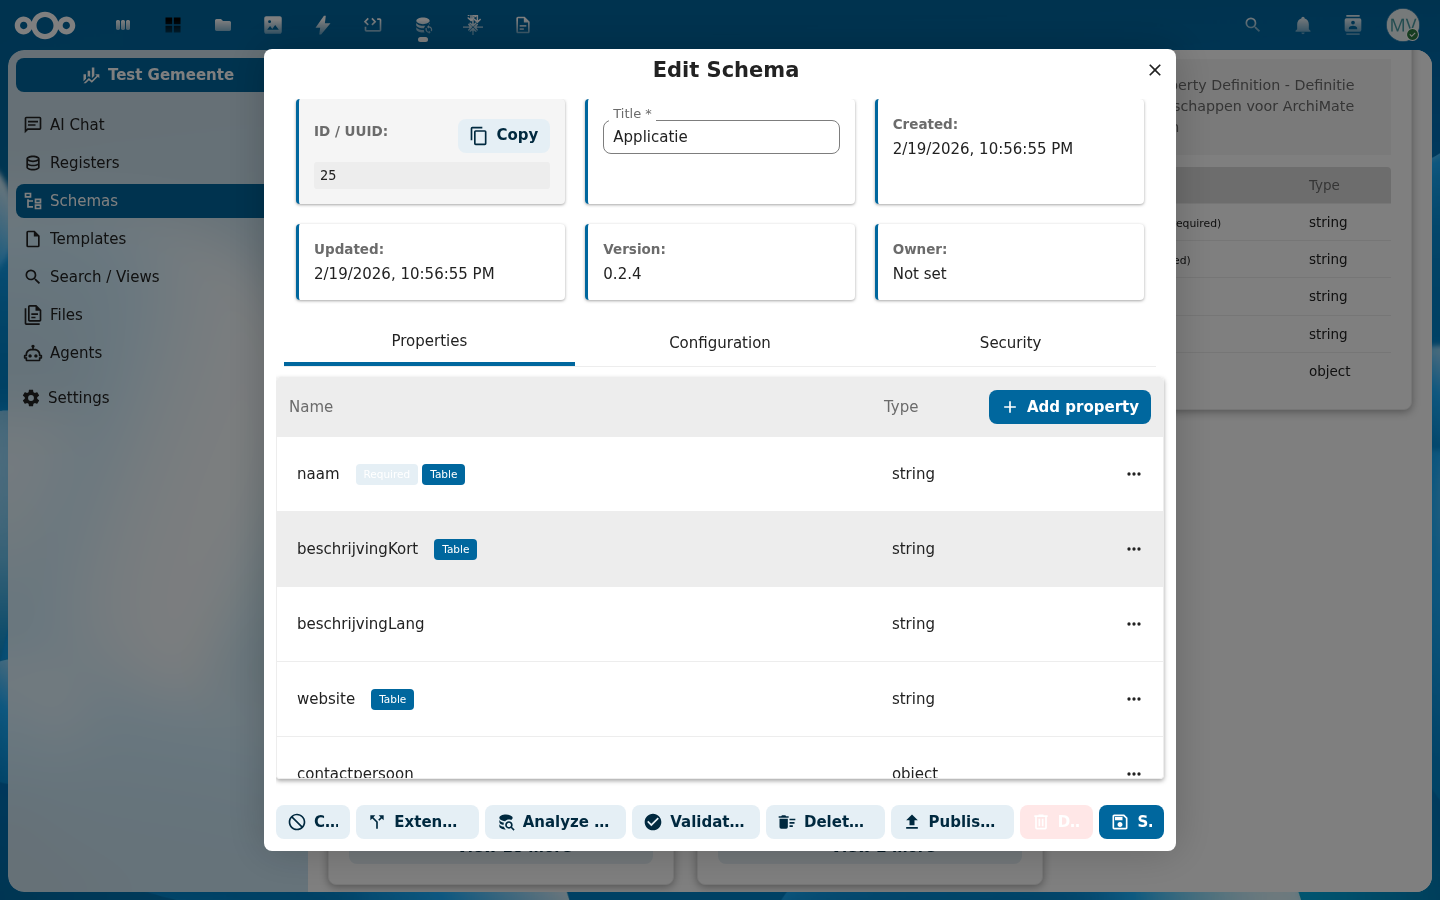1440x900 pixels.
Task: Click the Cancel button in the dialog footer
Action: point(313,822)
